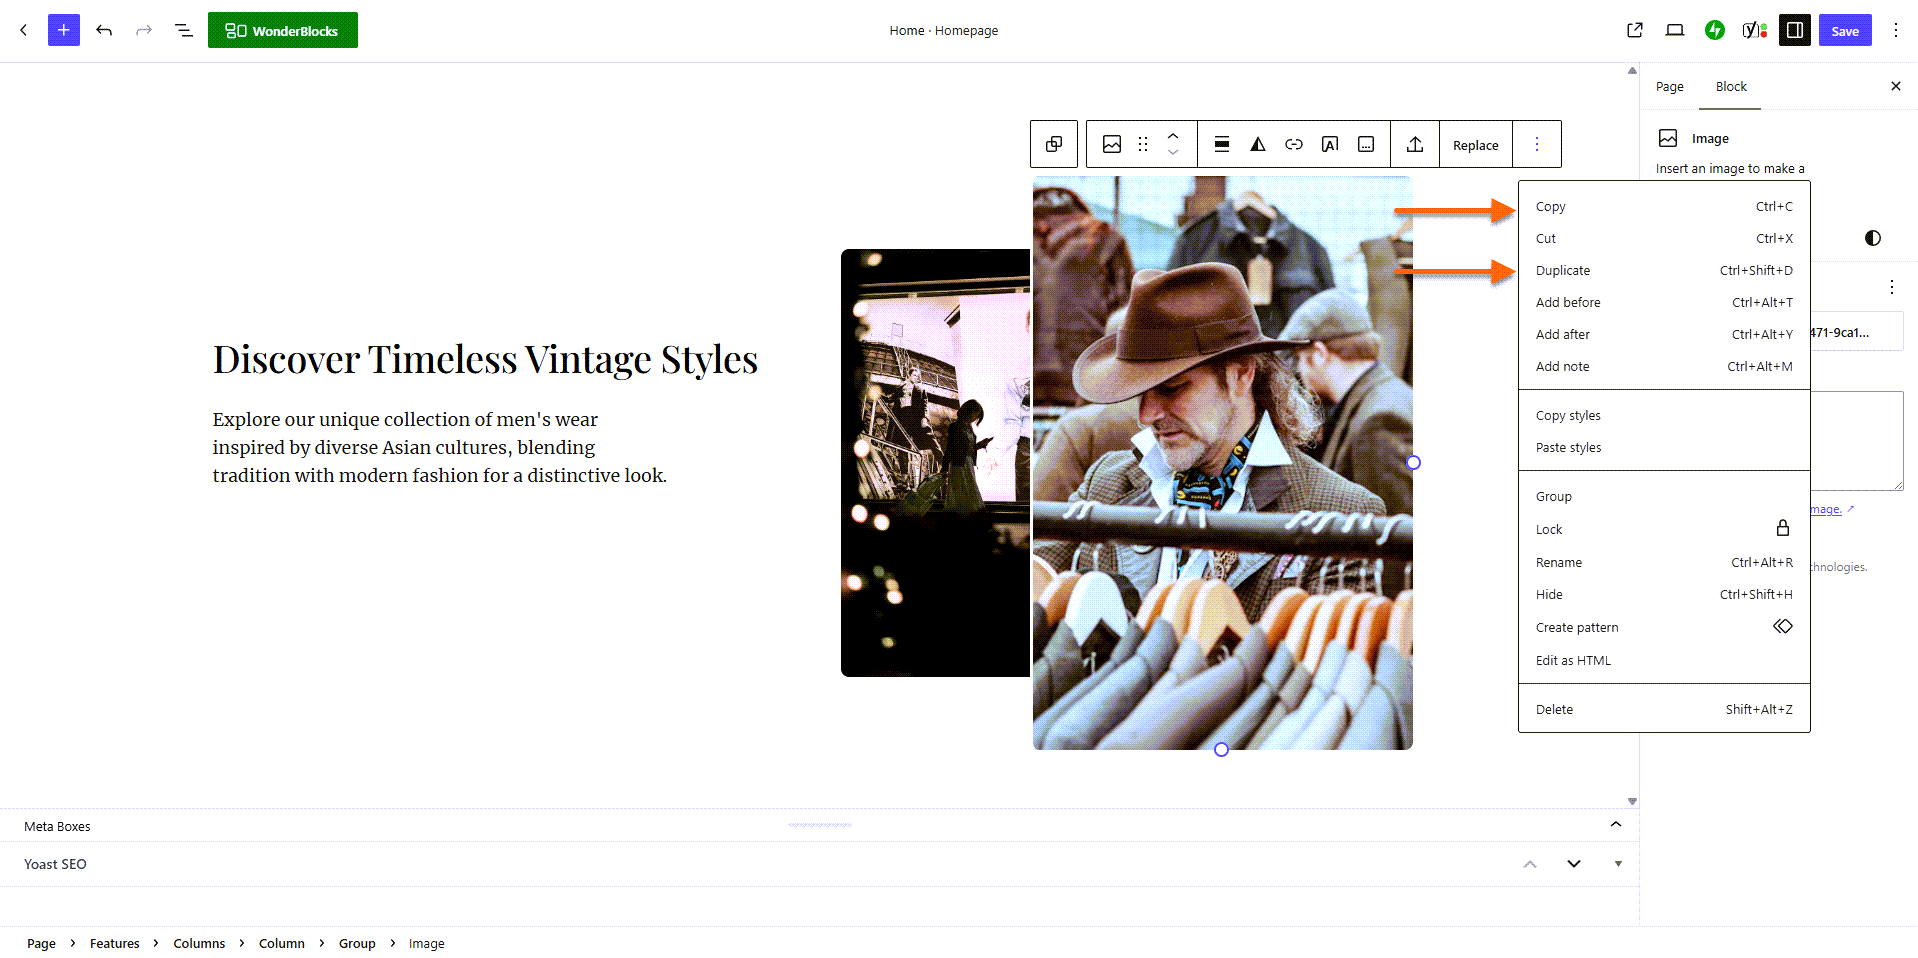Open the editor Options menu at top right

[x=1896, y=30]
